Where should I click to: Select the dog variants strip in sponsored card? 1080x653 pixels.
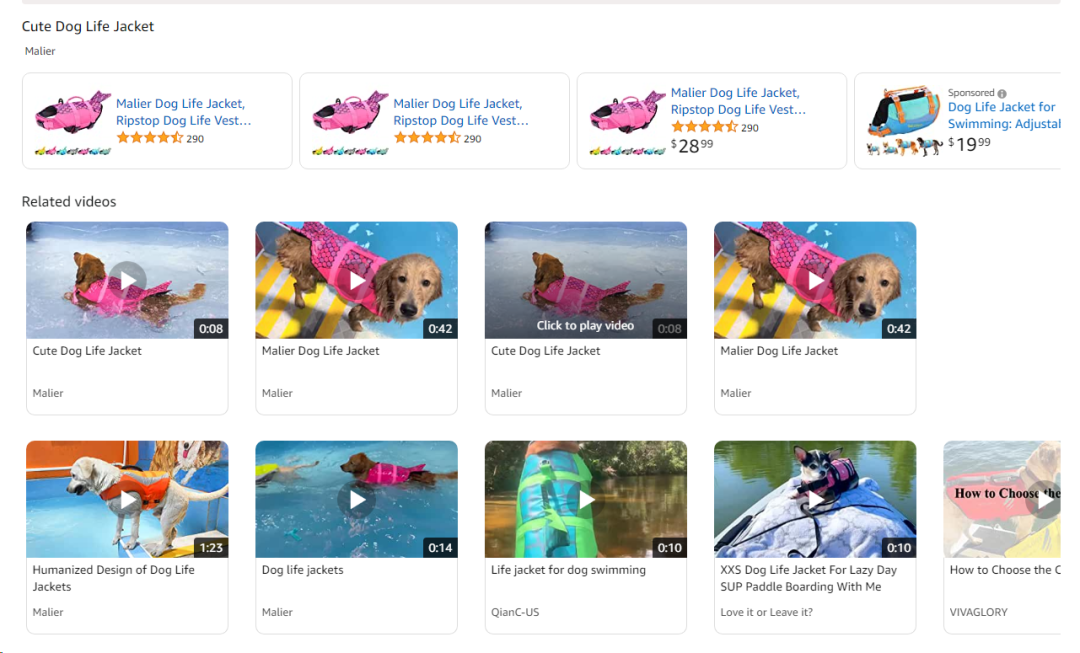(x=904, y=147)
